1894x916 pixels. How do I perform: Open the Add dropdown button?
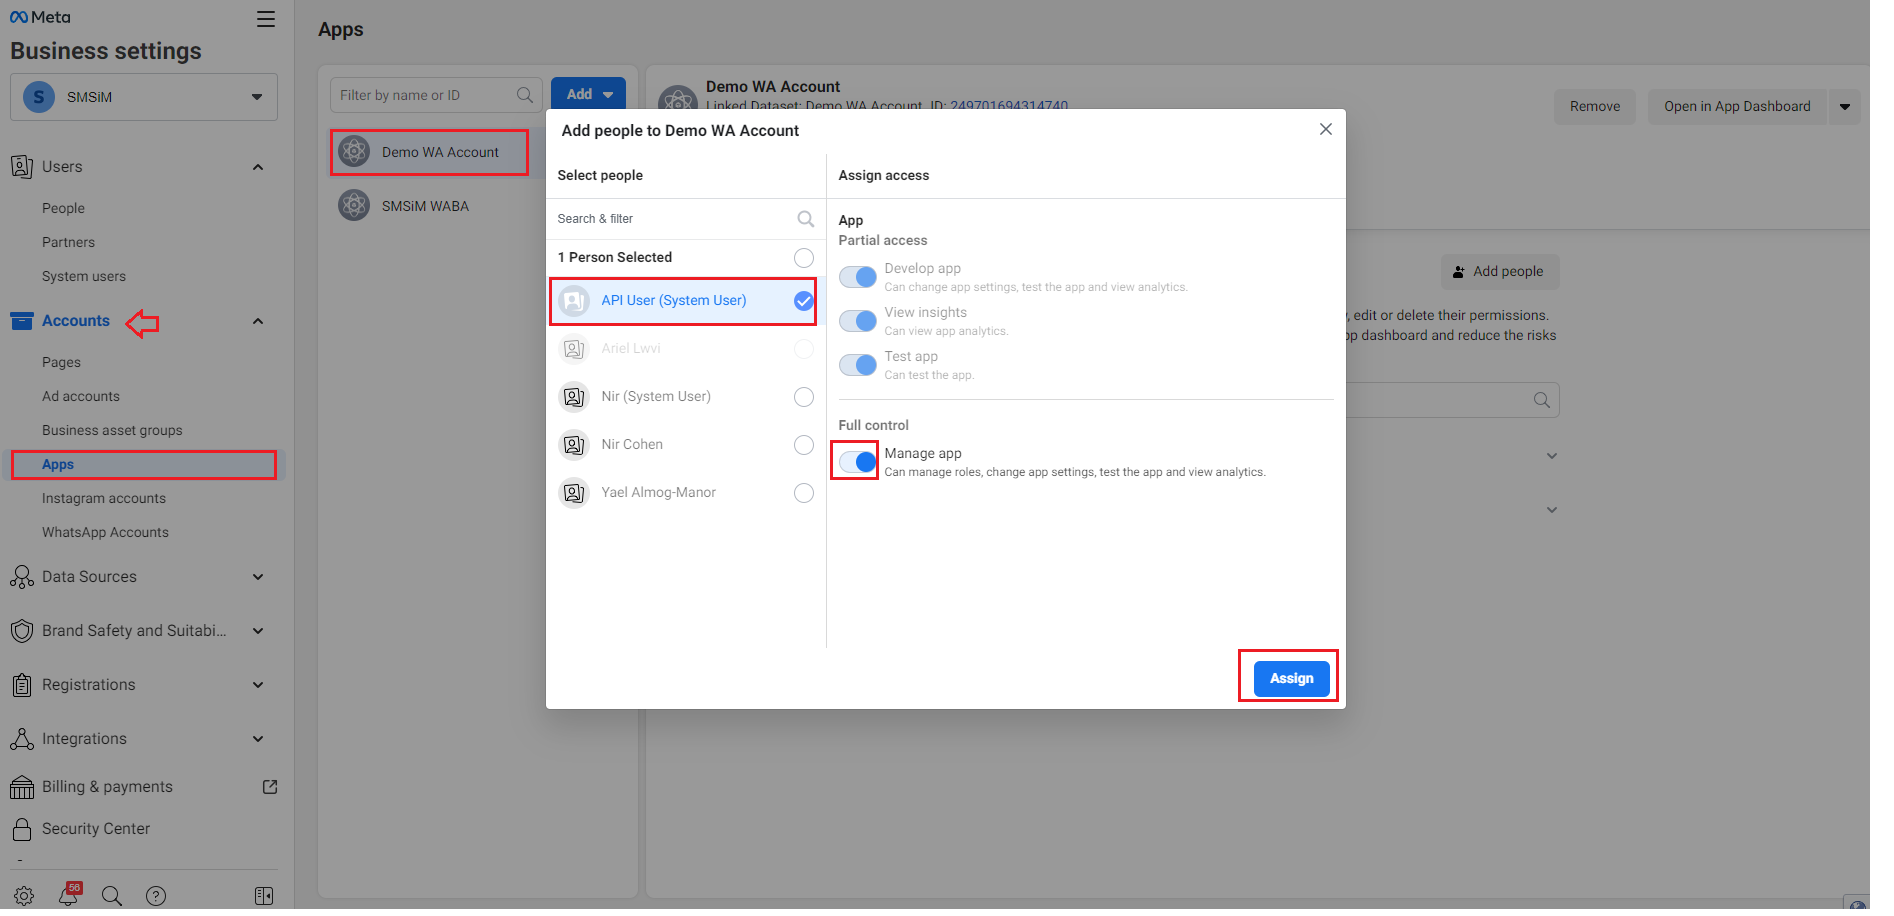tap(588, 94)
